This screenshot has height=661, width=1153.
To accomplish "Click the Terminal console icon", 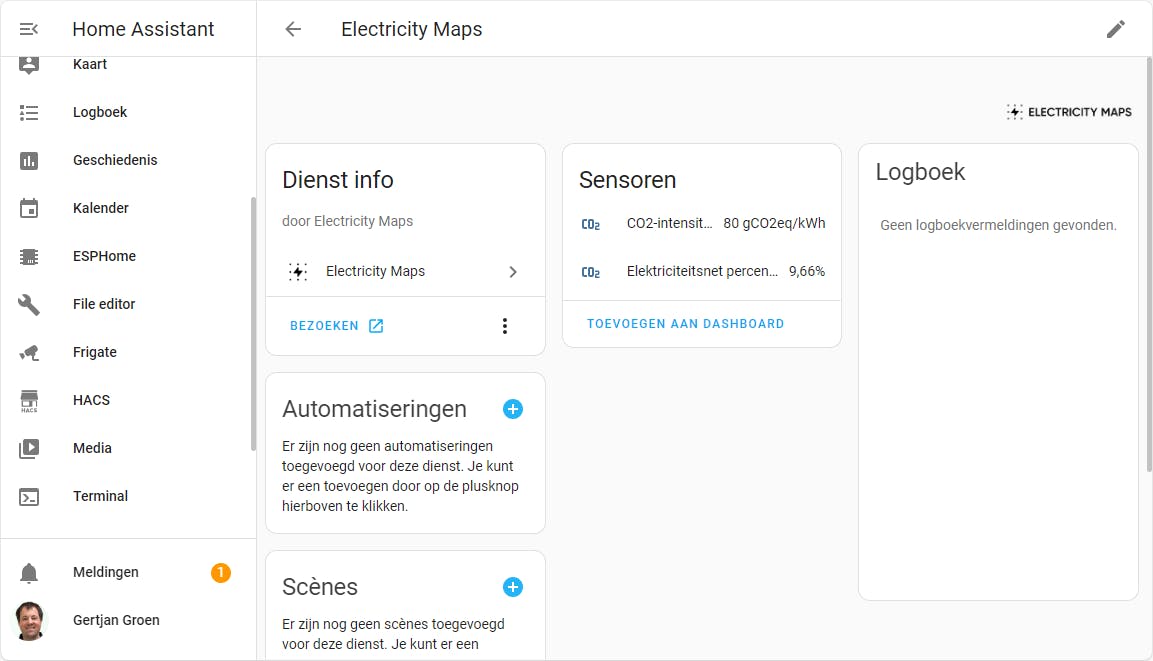I will 29,497.
